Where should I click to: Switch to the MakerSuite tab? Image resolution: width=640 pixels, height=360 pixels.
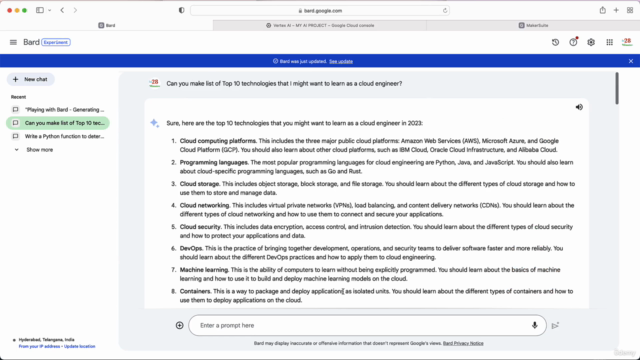pyautogui.click(x=533, y=25)
